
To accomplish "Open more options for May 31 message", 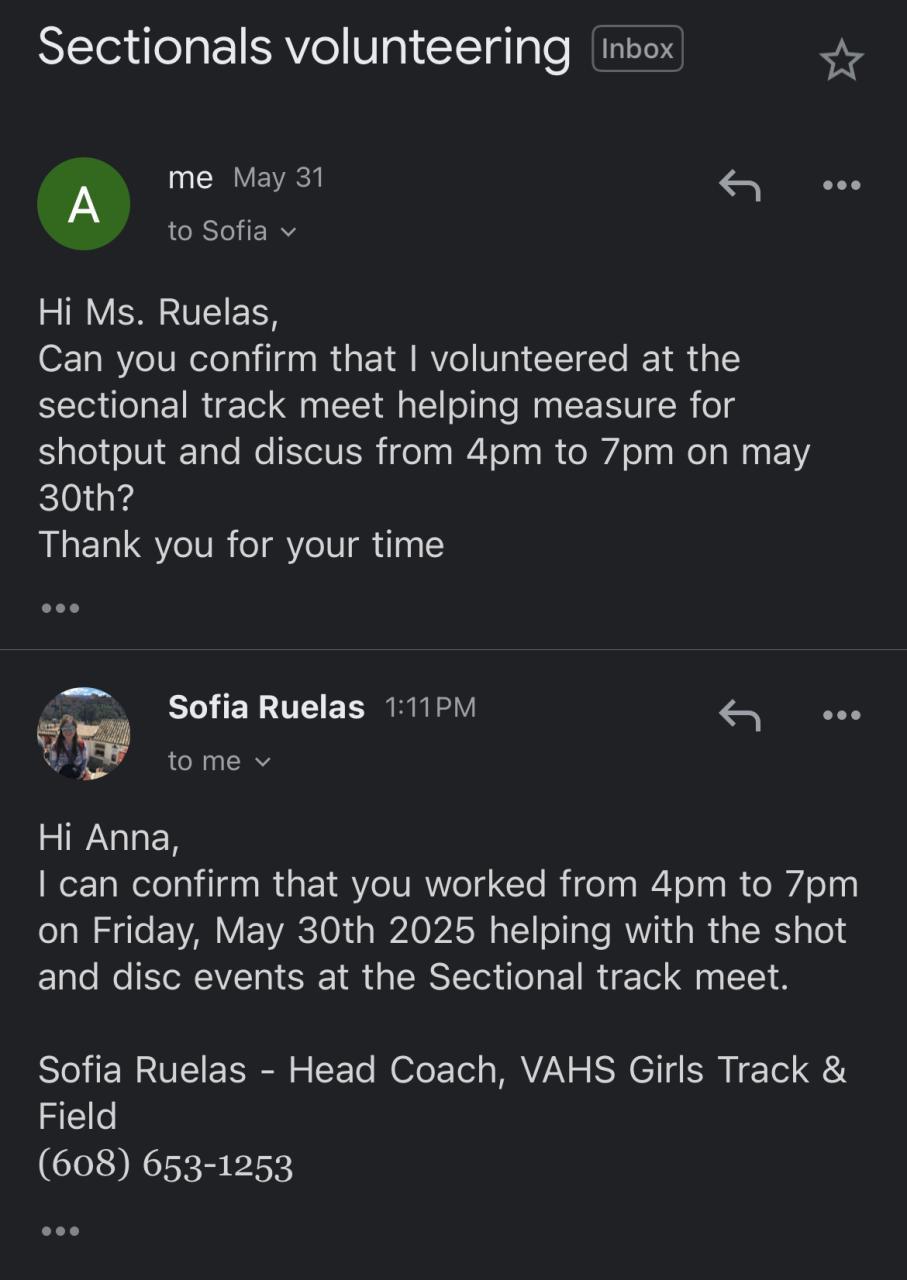I will (x=840, y=185).
